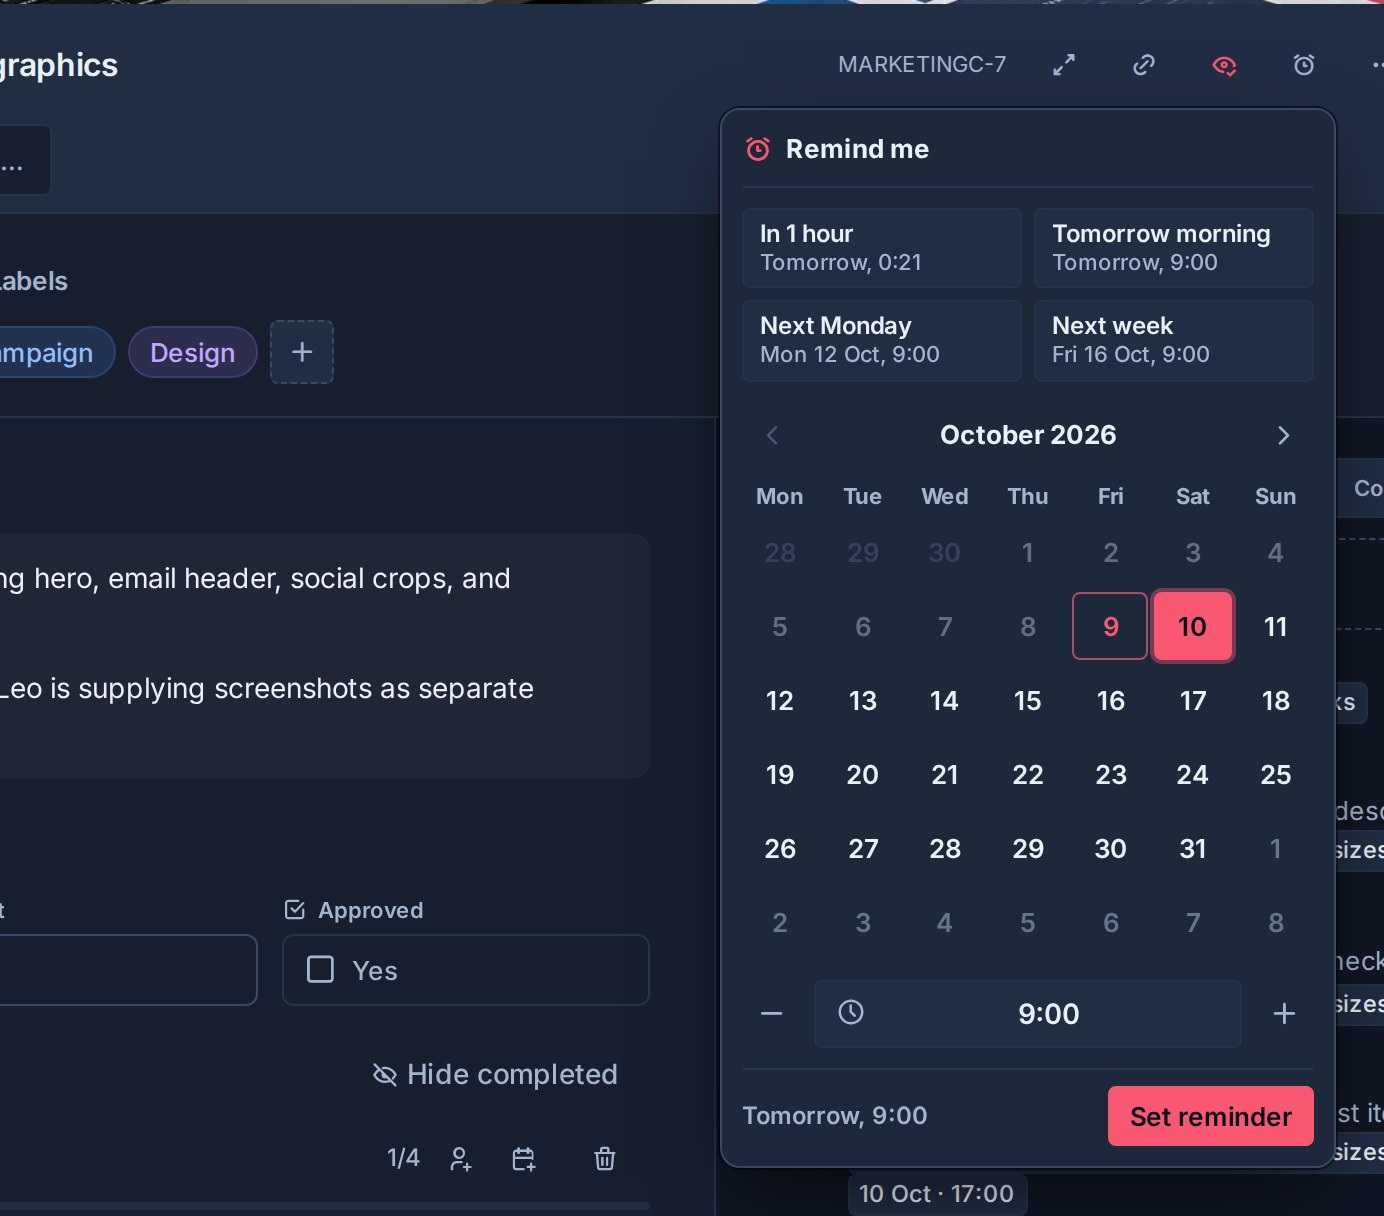Pick October 31 in calendar

point(1193,848)
